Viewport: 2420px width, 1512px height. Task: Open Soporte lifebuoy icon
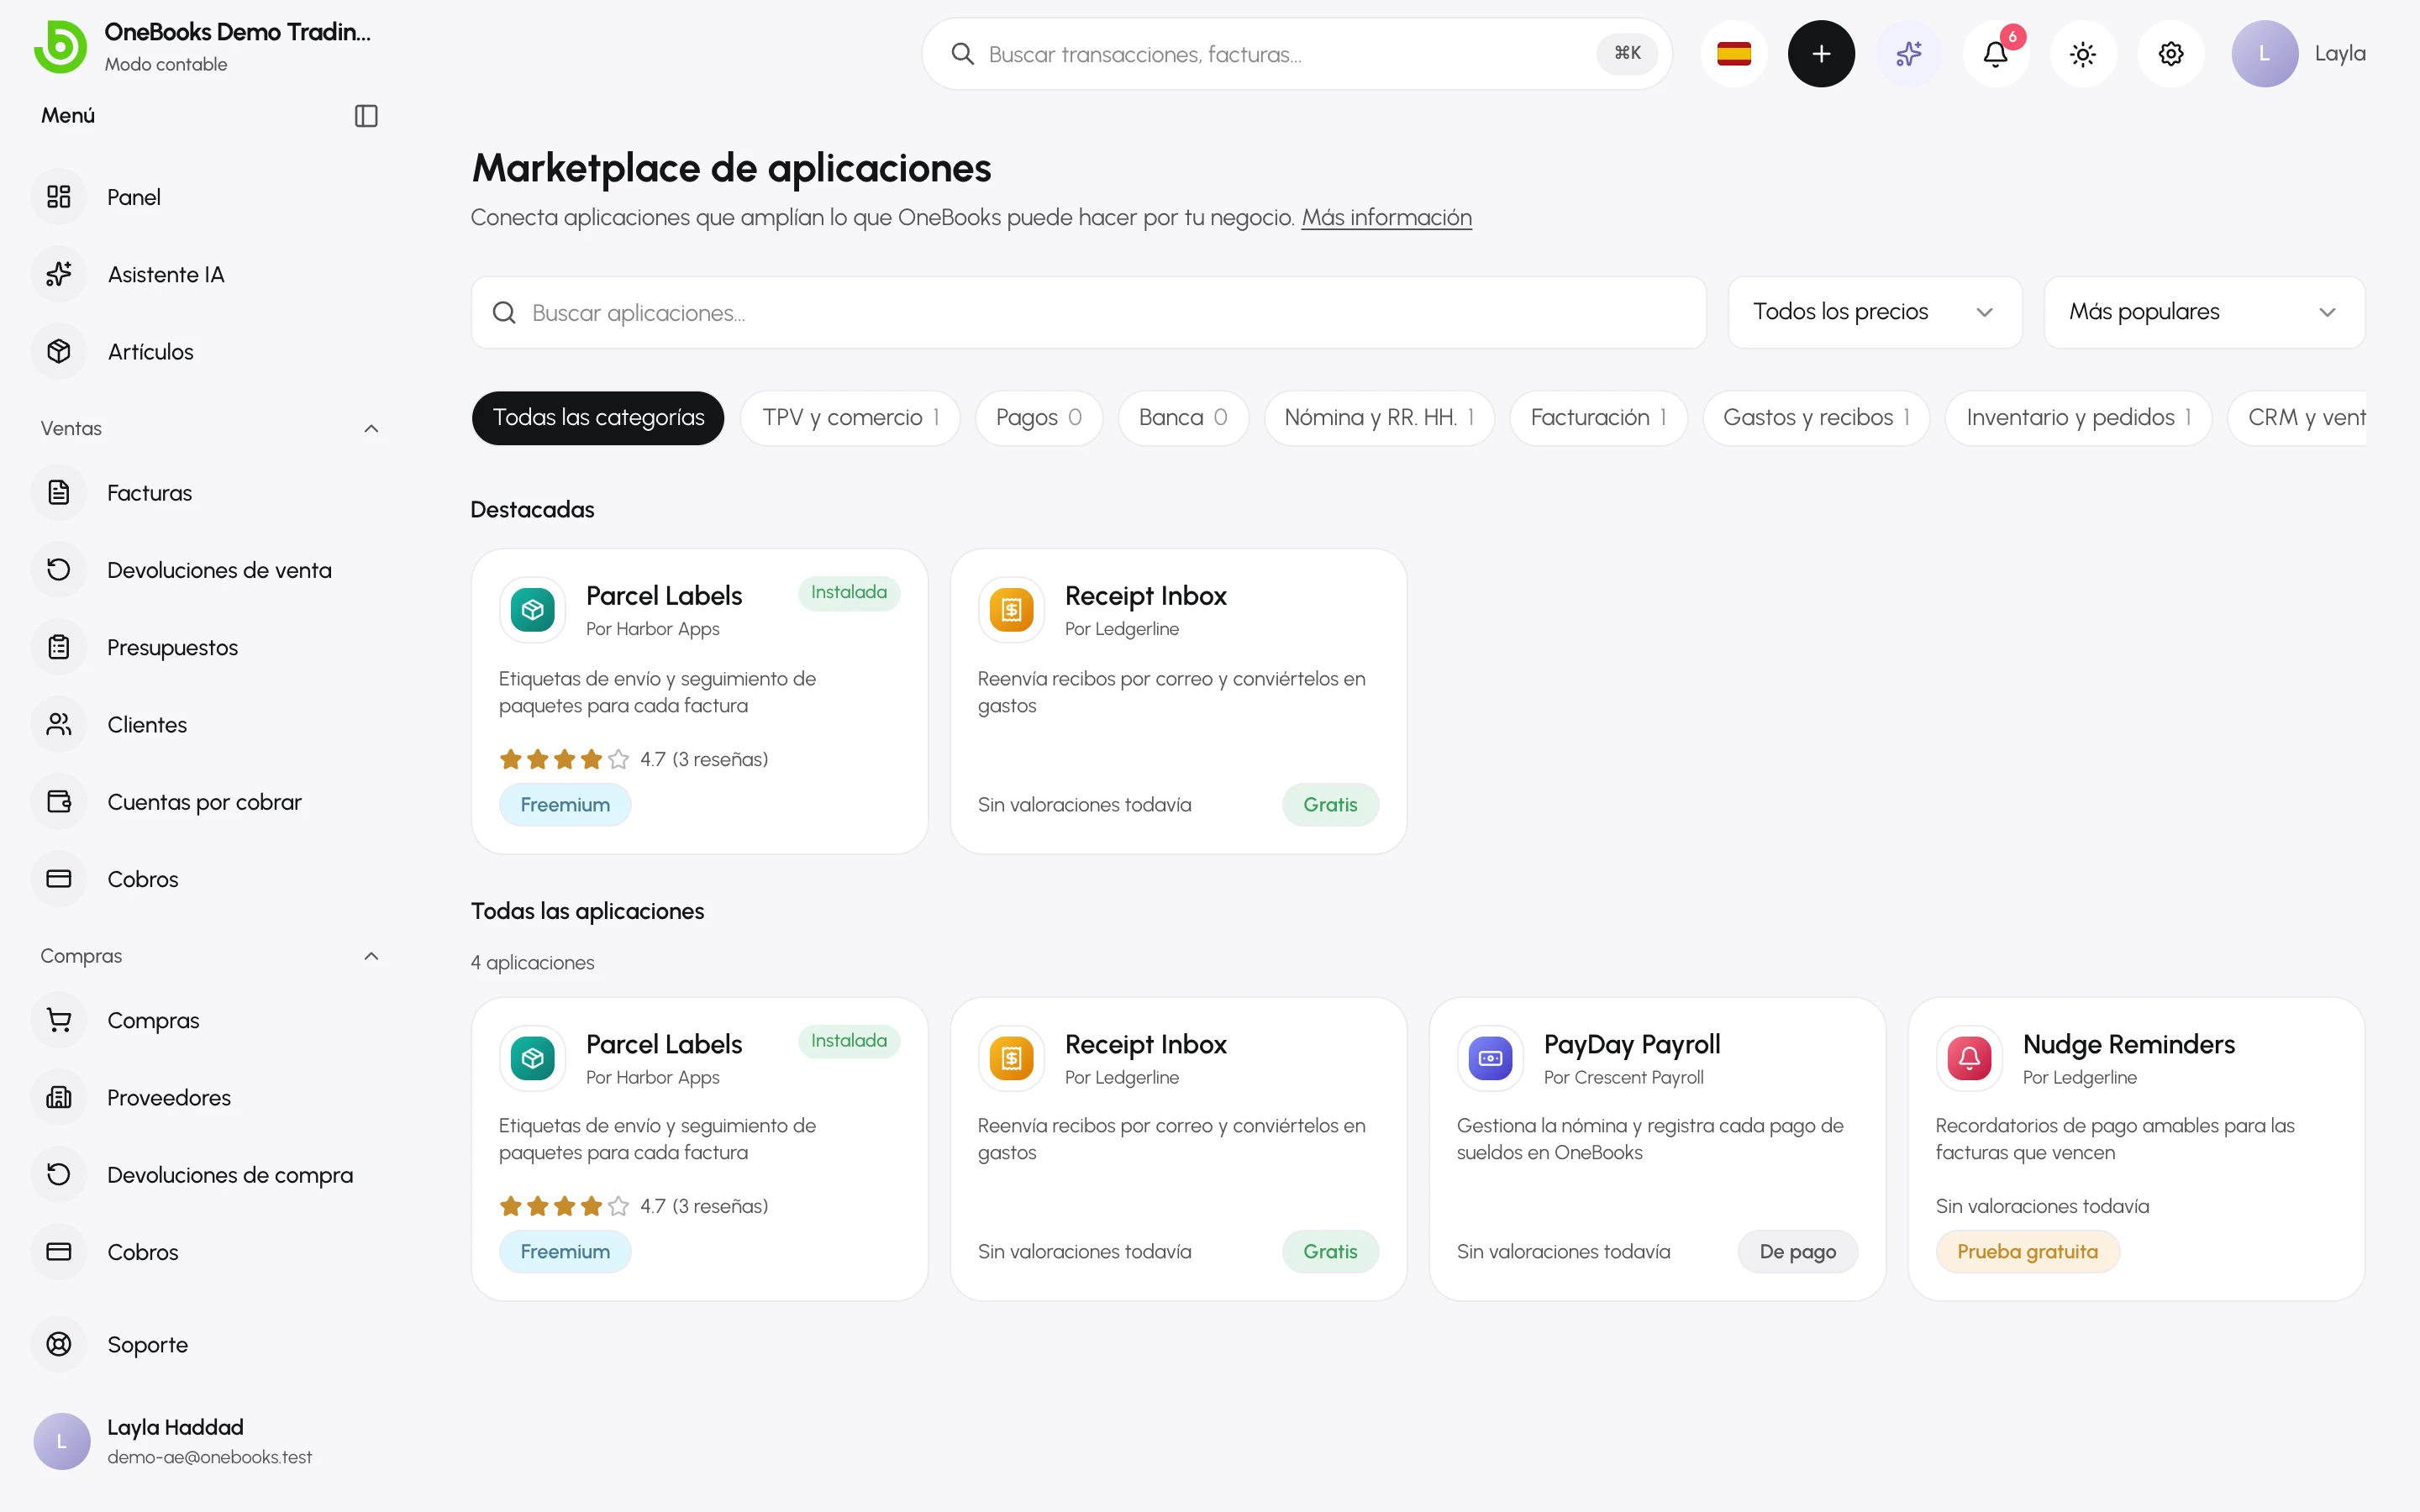pos(59,1344)
